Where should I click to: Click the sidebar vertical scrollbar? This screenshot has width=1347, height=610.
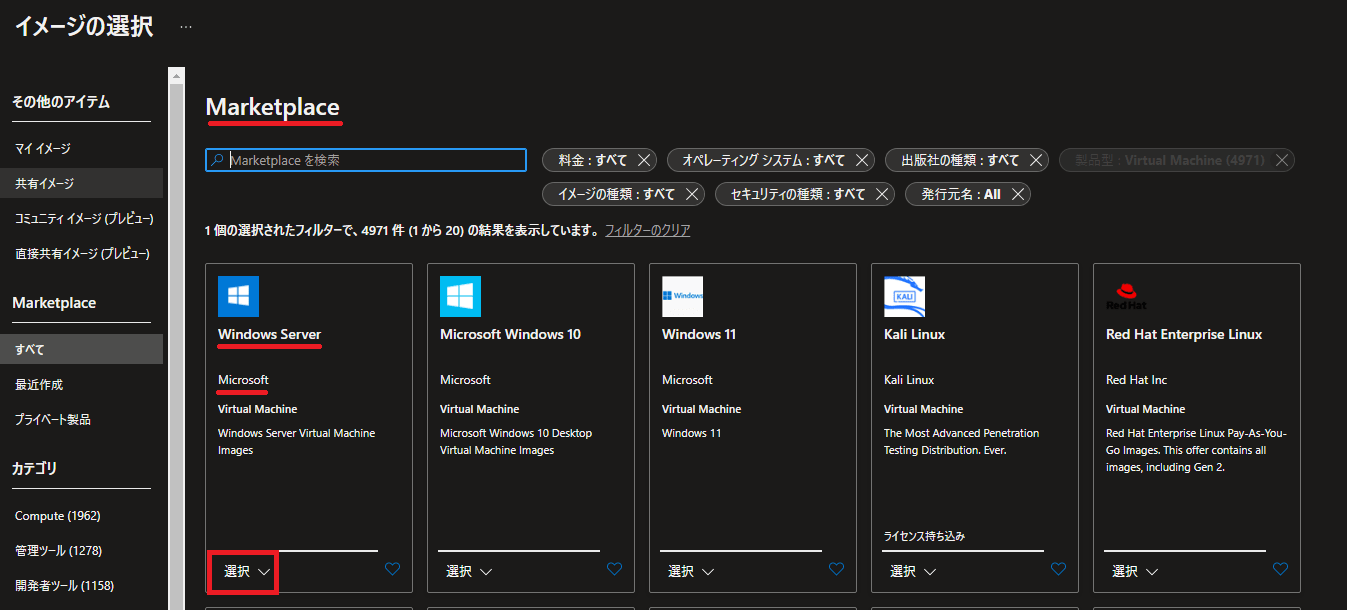(177, 345)
